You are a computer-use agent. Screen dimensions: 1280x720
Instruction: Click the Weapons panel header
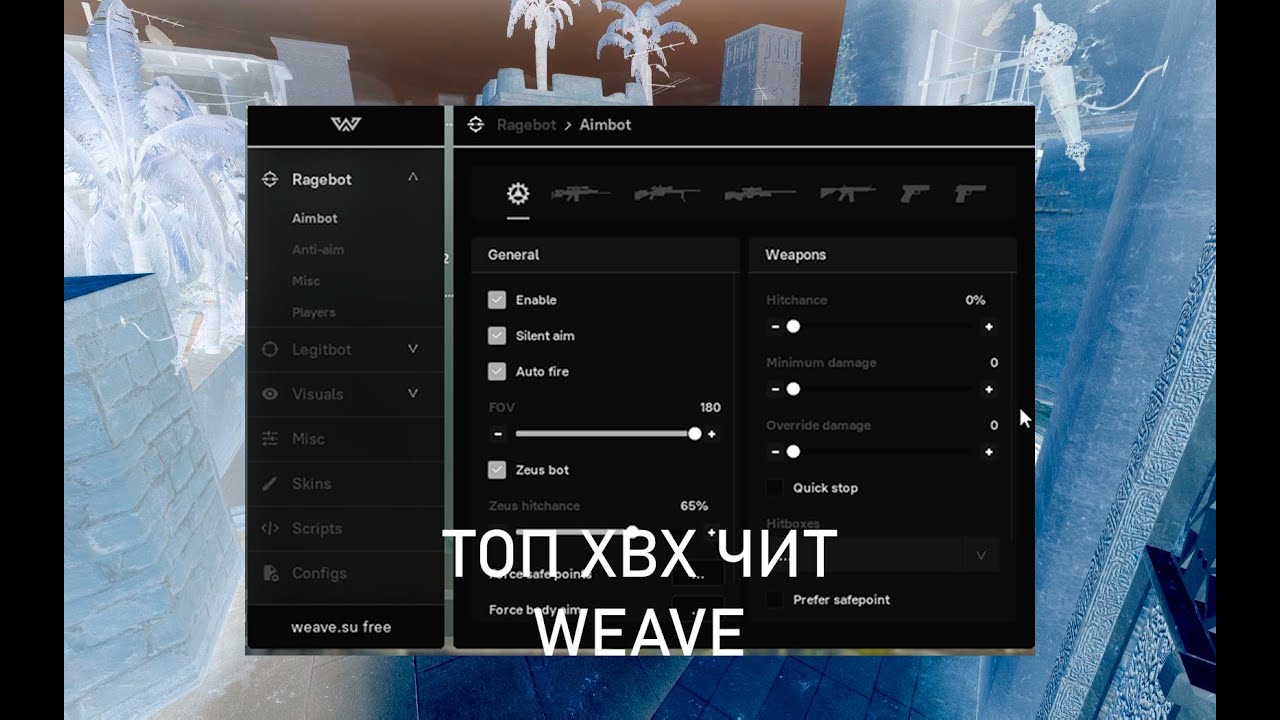[x=882, y=255]
